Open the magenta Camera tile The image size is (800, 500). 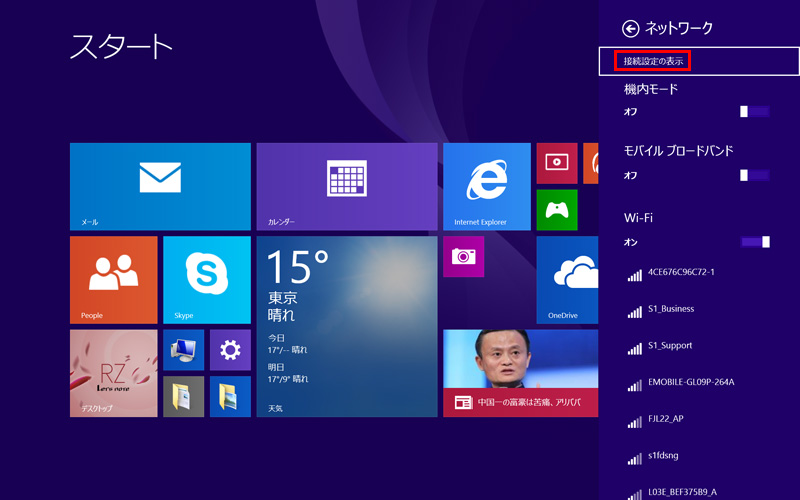[464, 257]
